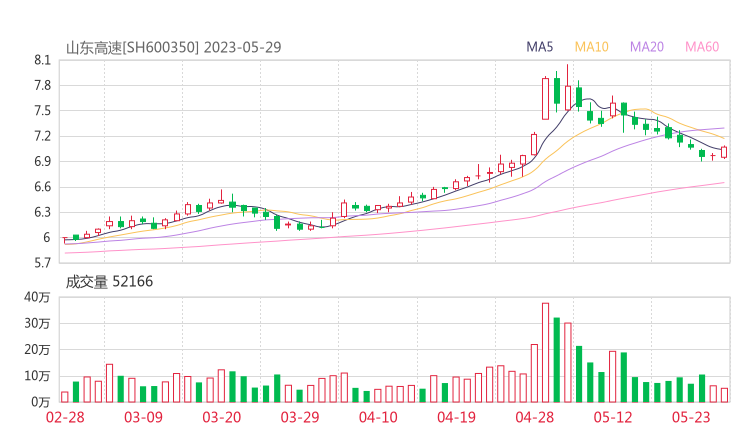Click the tallest red volume bar
The height and width of the screenshot is (440, 740).
point(546,353)
